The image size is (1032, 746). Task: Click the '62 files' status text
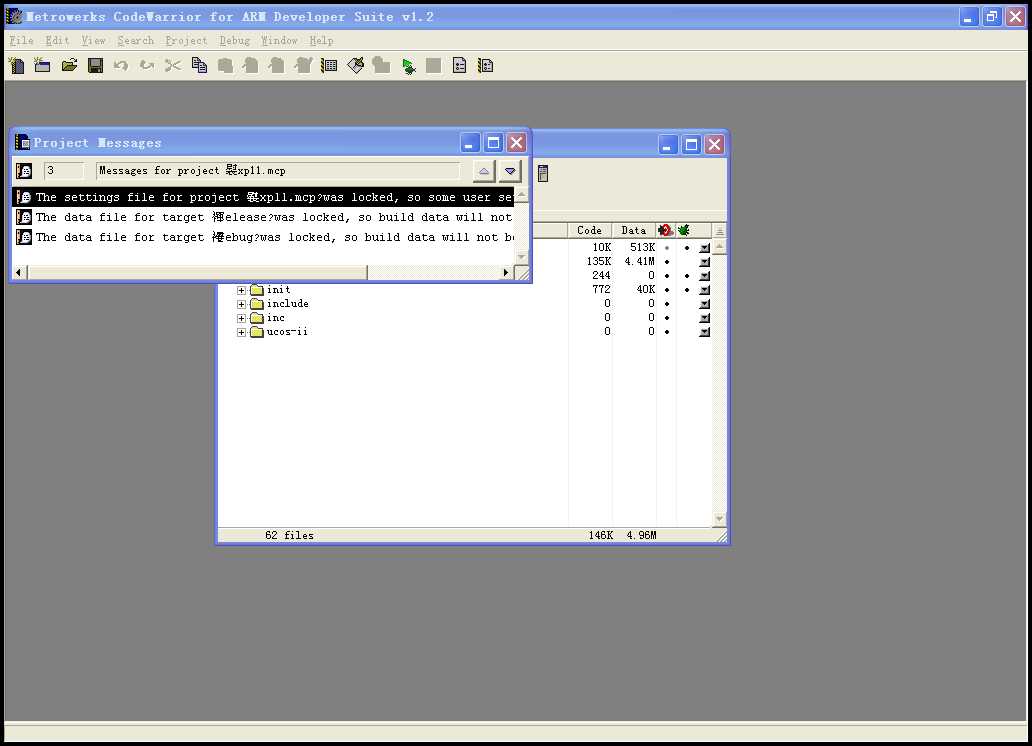click(x=289, y=536)
